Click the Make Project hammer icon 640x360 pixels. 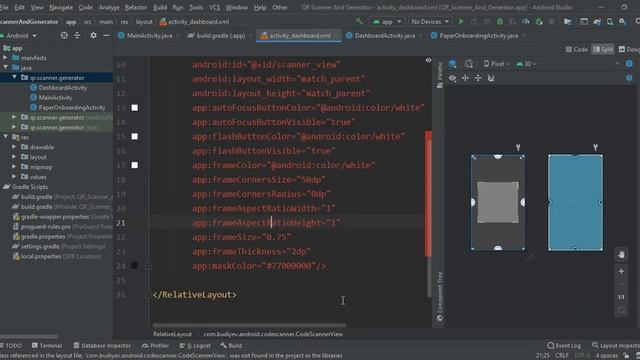[x=359, y=21]
